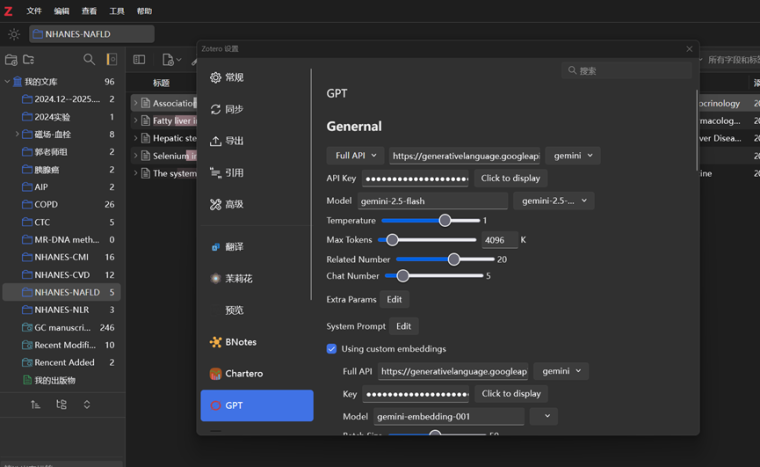Open the 工具 menu
Viewport: 760px width, 467px height.
pyautogui.click(x=117, y=11)
